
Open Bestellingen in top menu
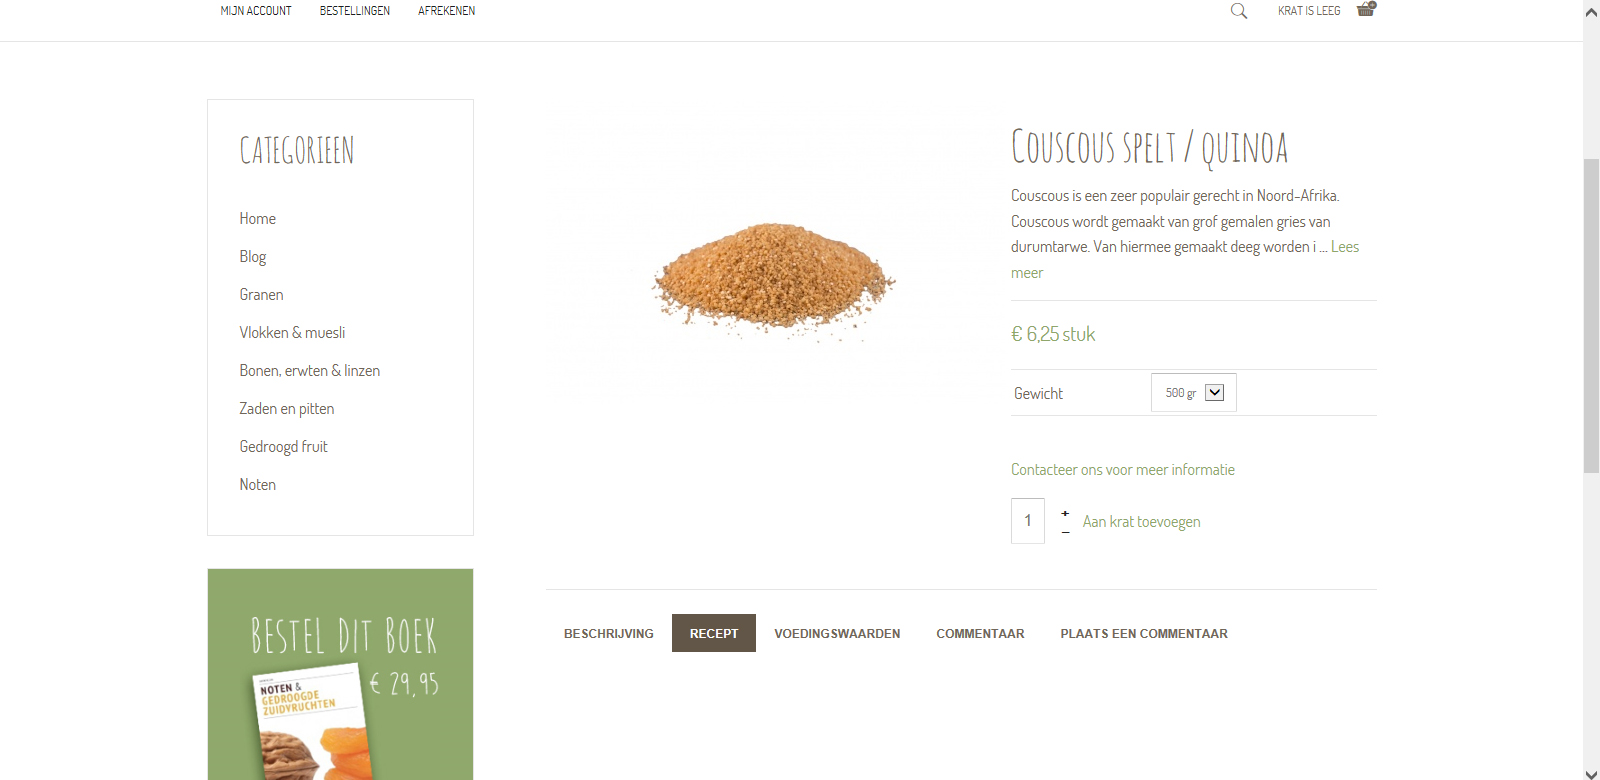[x=355, y=11]
